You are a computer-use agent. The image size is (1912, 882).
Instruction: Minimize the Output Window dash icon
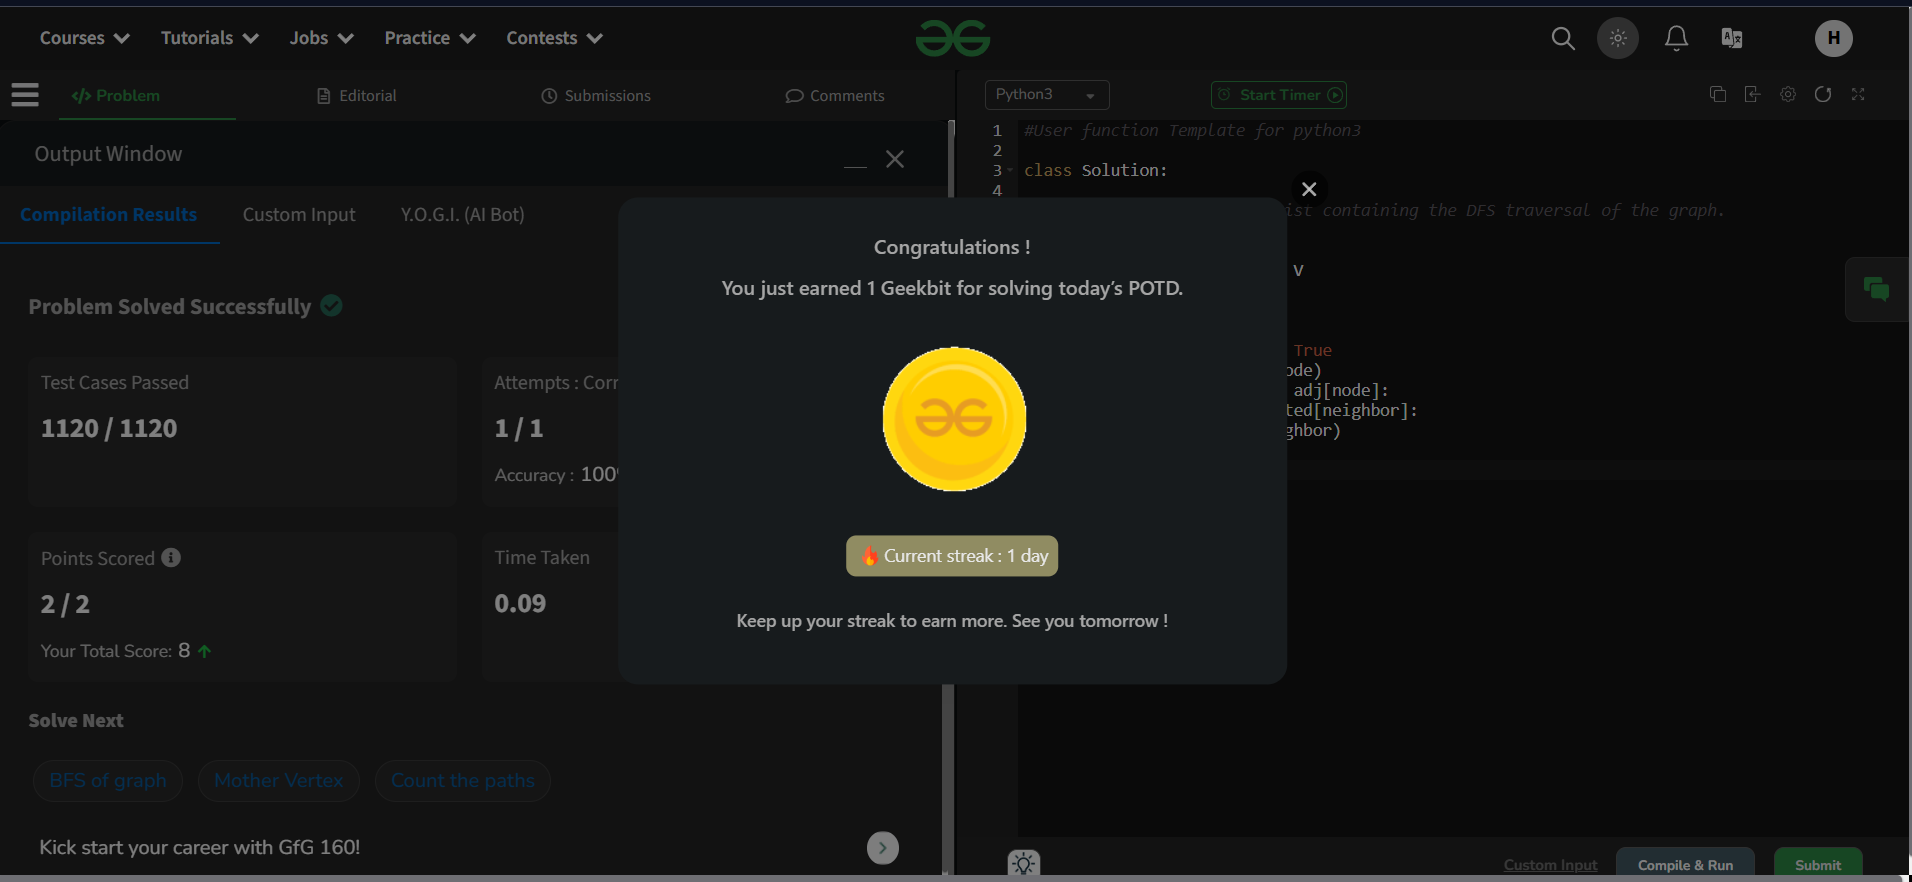[855, 166]
